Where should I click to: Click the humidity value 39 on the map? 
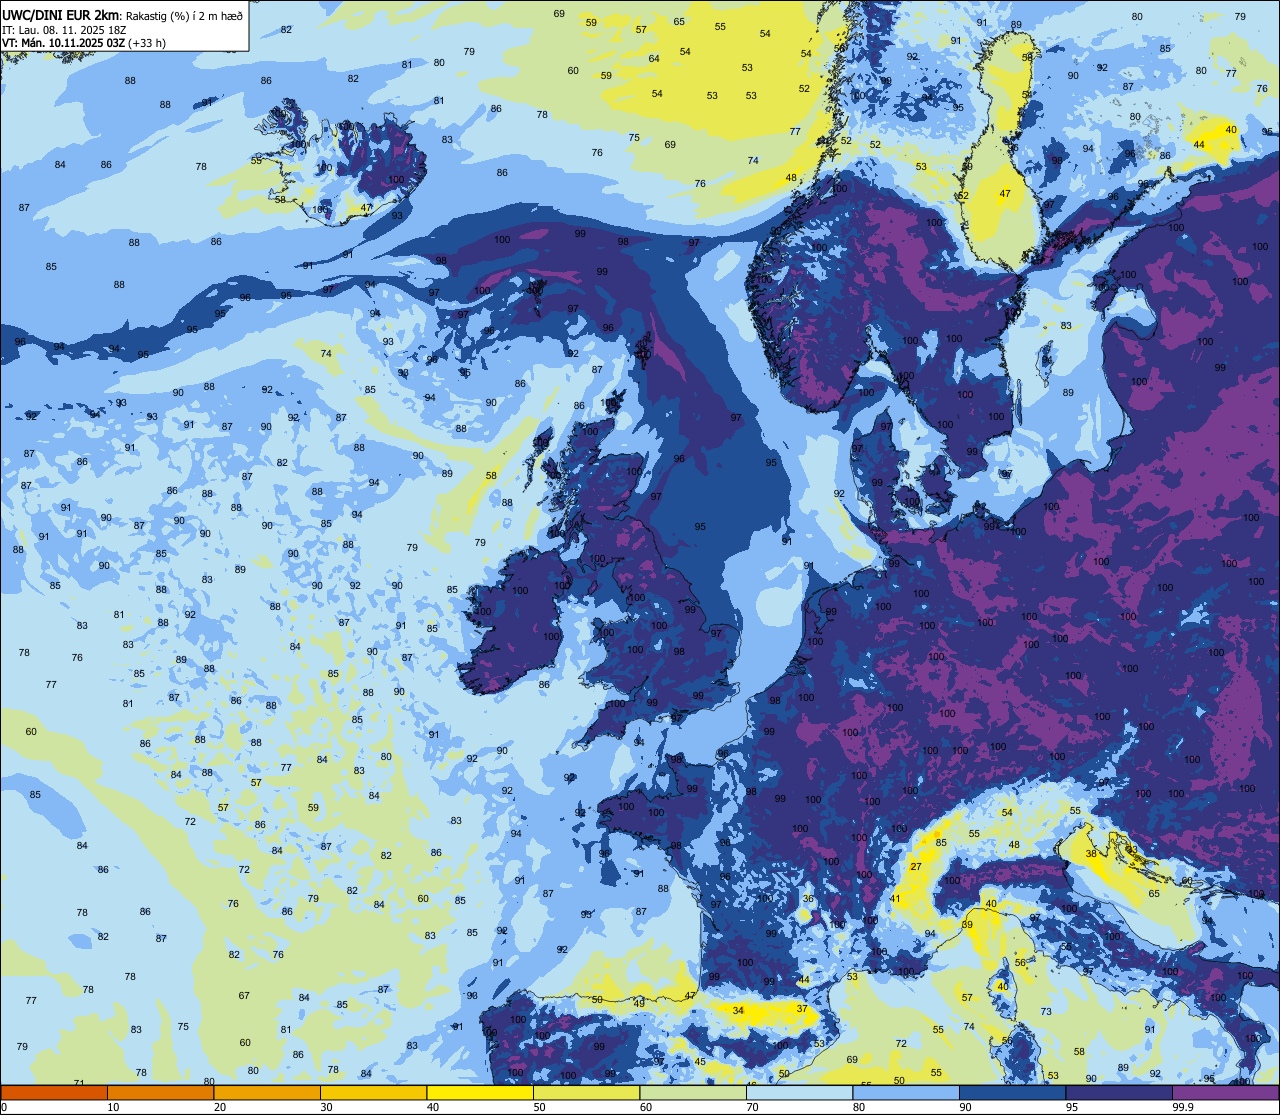coord(967,925)
